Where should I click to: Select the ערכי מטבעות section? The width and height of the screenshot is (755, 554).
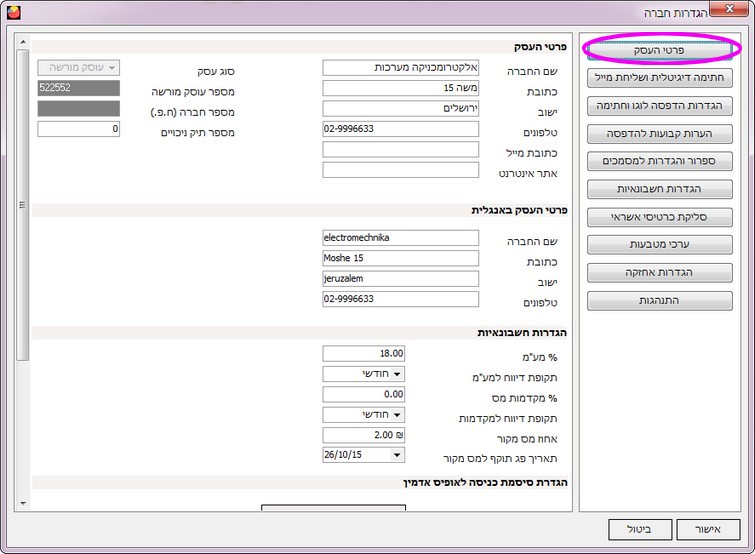tap(659, 244)
